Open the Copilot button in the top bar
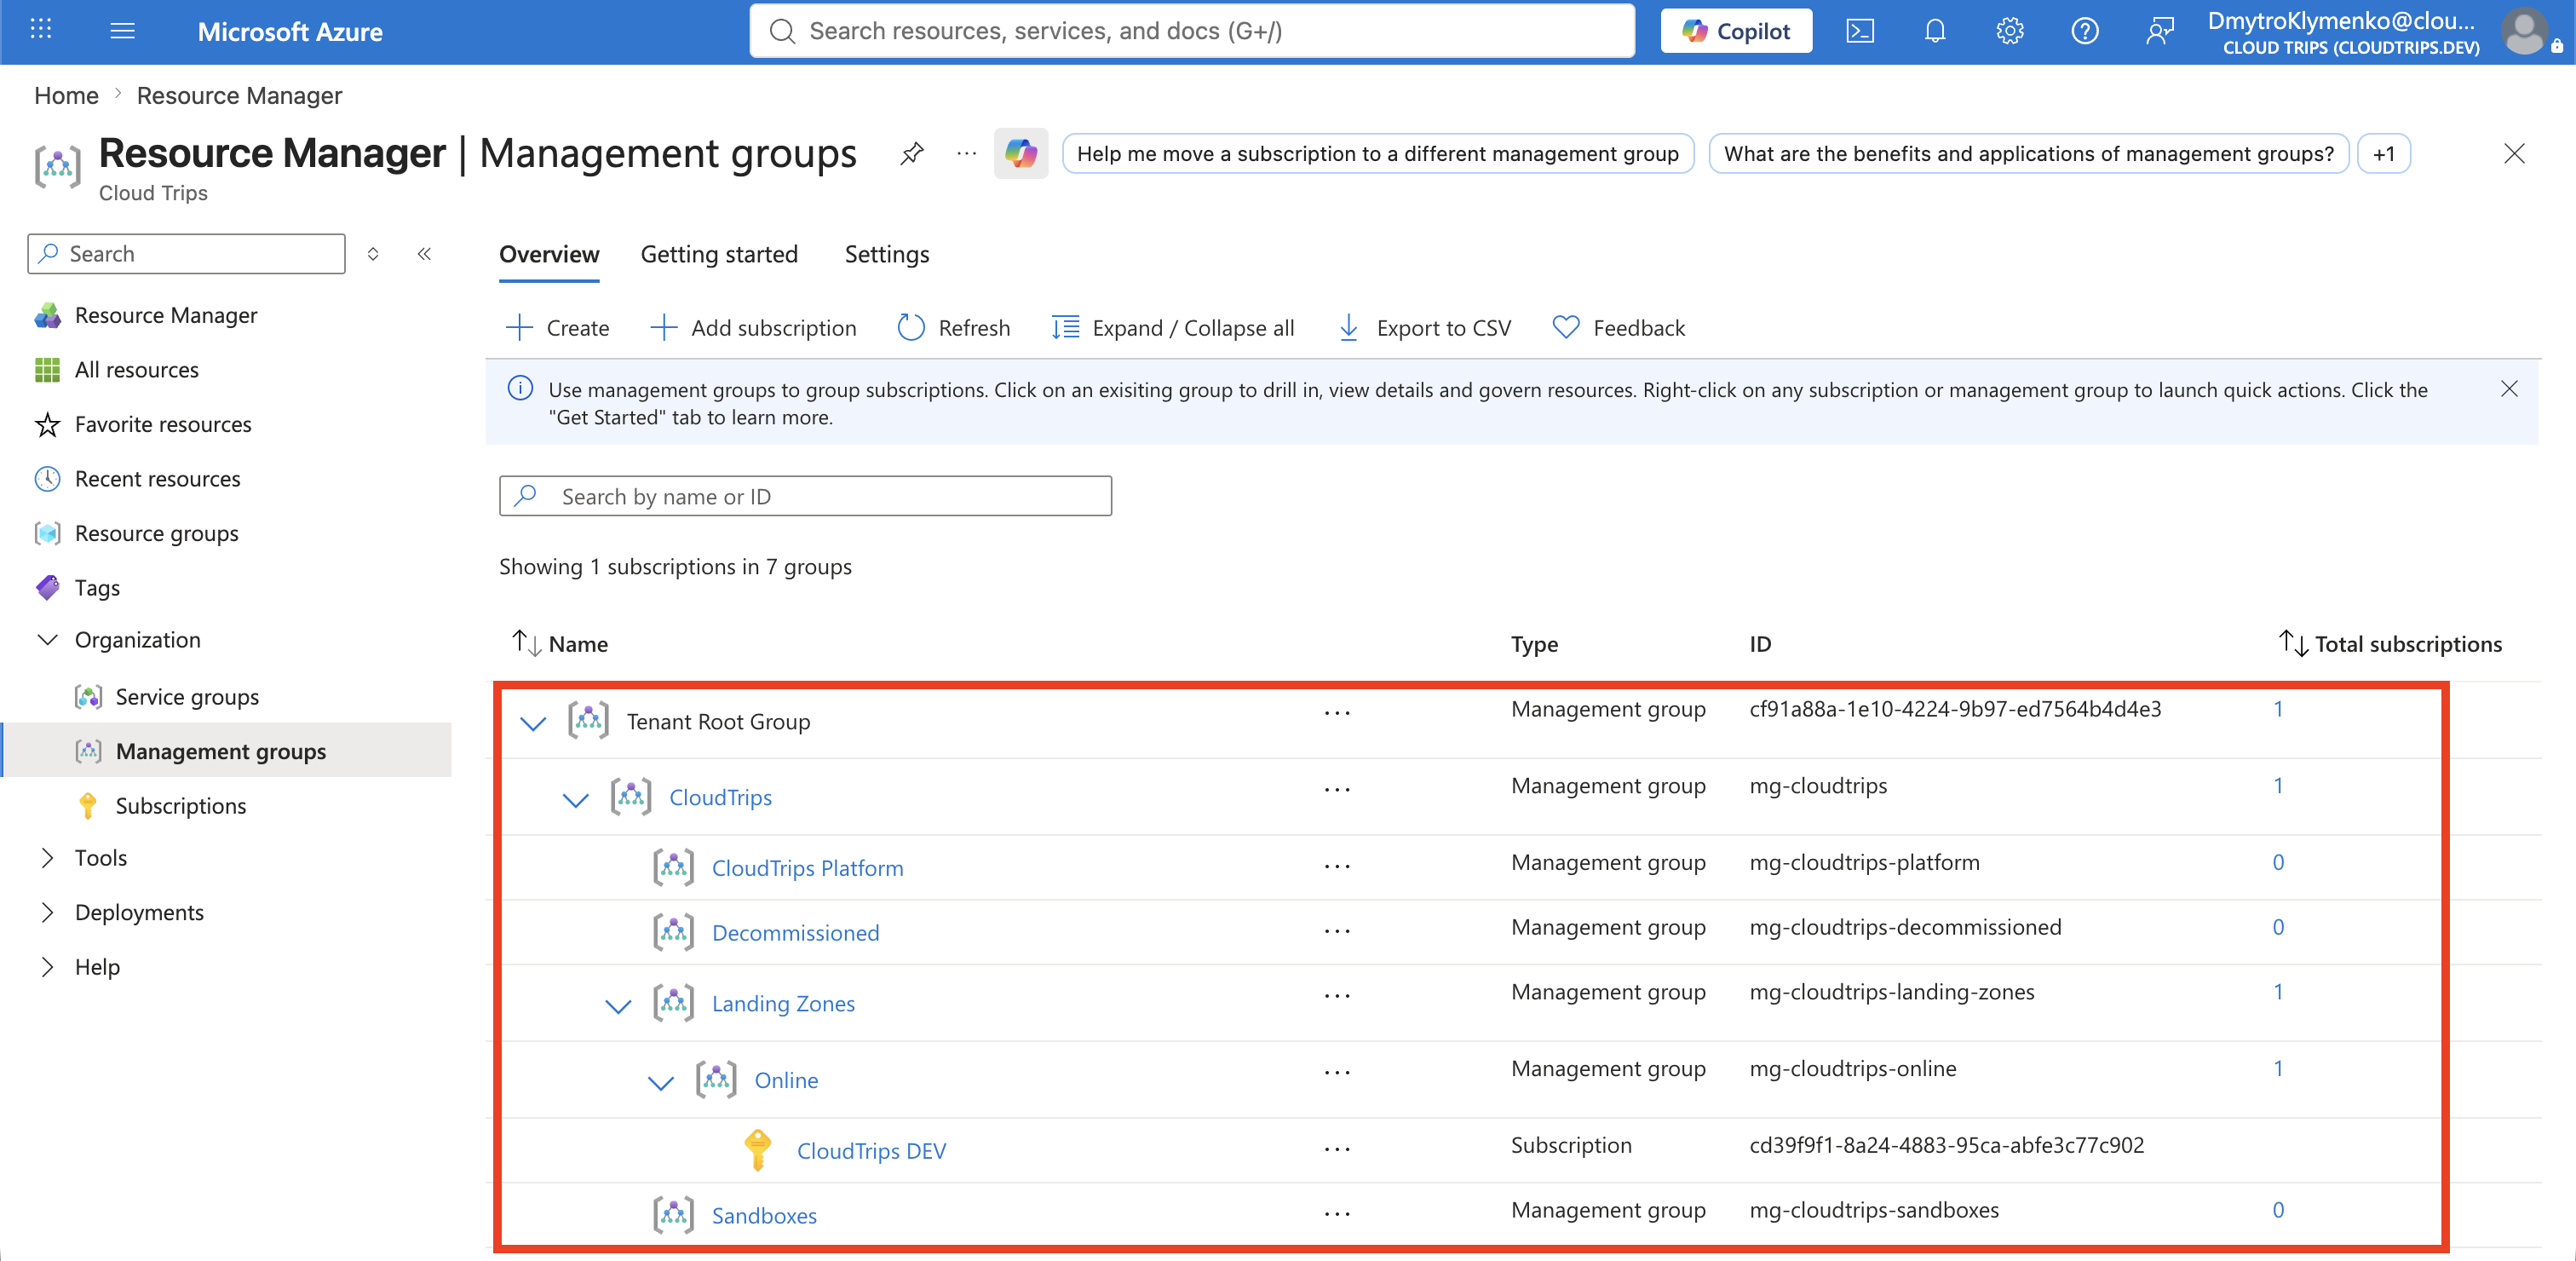The image size is (2576, 1261). 1735,31
